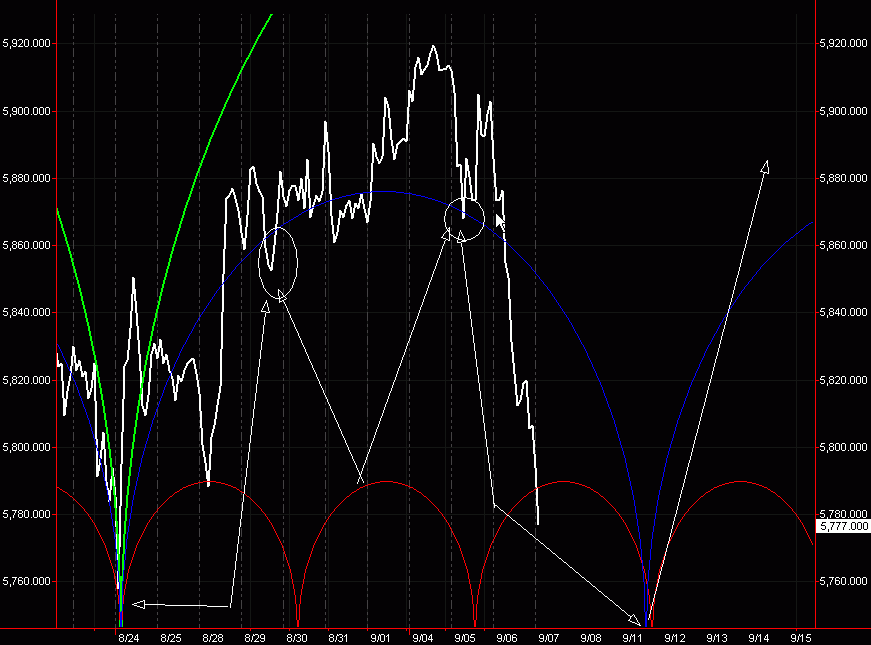Select 5,820.000 on the right price axis
The width and height of the screenshot is (871, 645).
(843, 380)
